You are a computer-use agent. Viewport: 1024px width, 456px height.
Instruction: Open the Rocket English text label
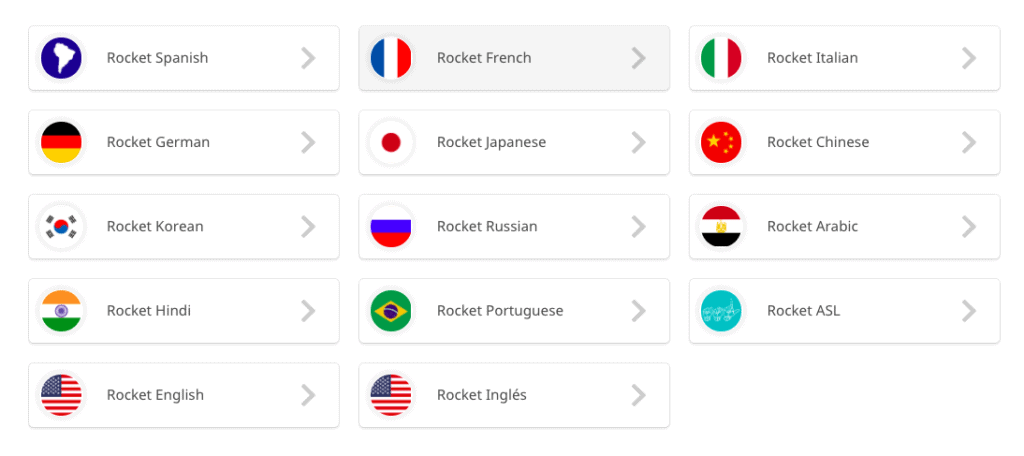pos(155,395)
